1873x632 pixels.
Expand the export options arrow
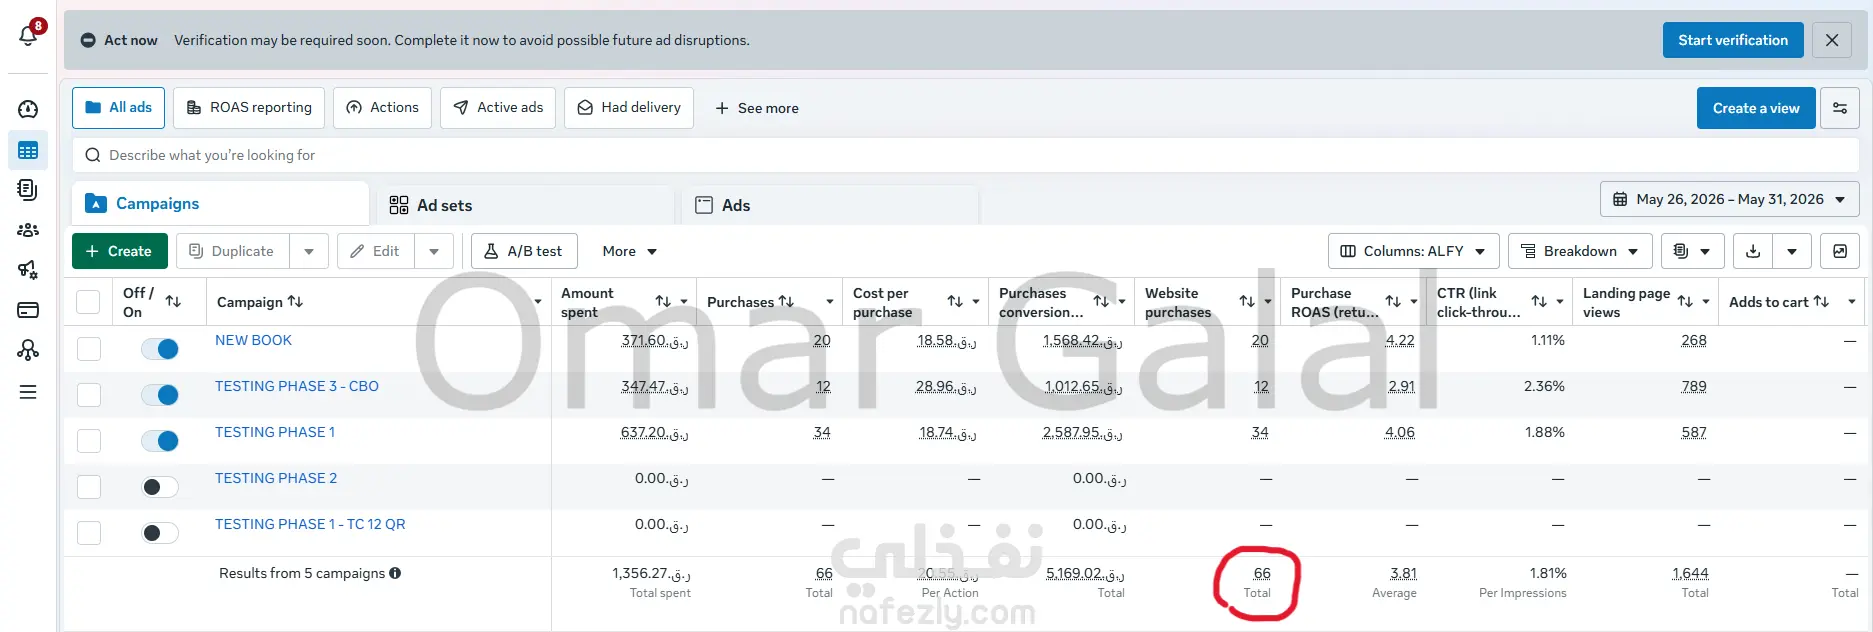[1792, 251]
